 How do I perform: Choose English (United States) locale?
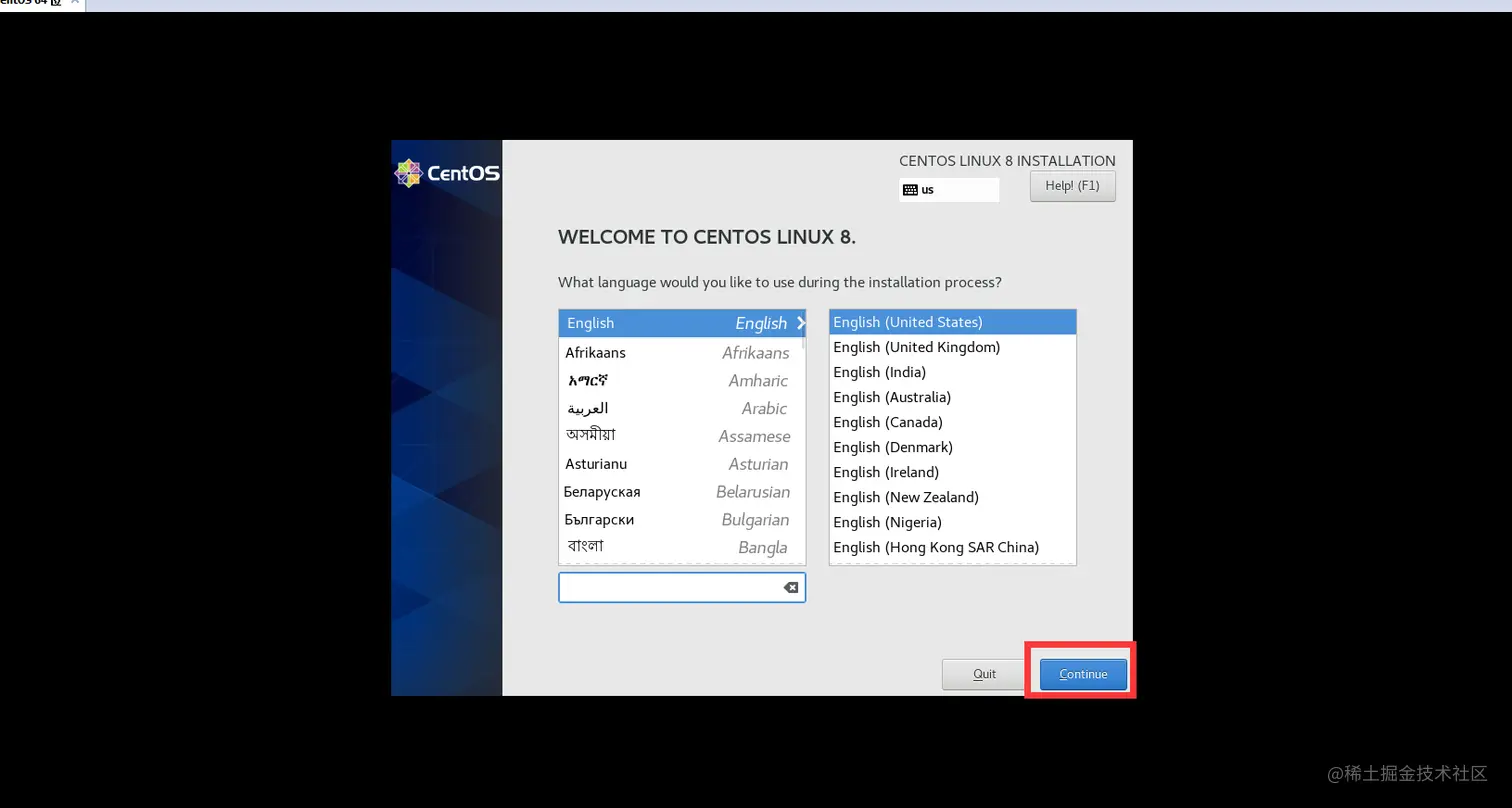point(952,322)
